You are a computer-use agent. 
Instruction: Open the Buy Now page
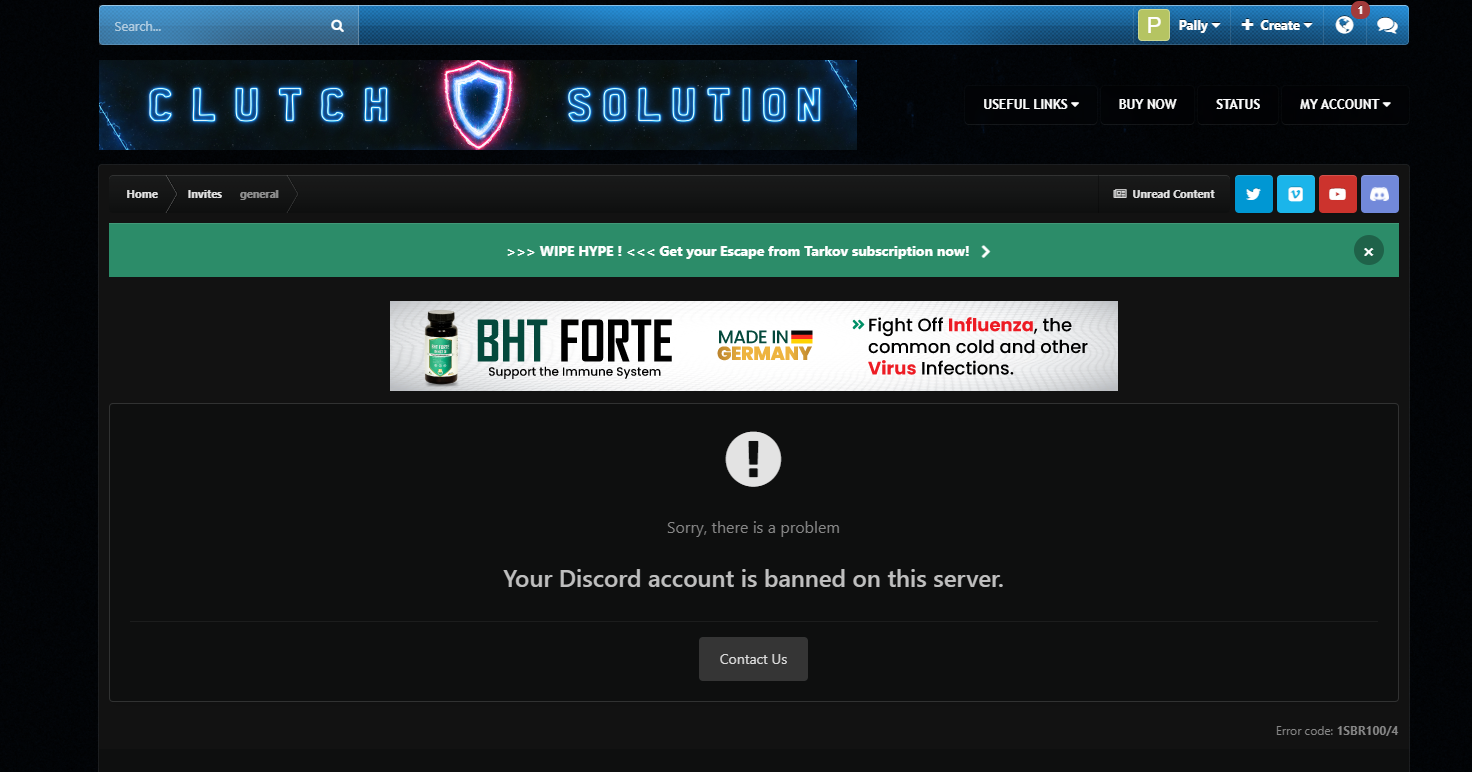tap(1147, 104)
